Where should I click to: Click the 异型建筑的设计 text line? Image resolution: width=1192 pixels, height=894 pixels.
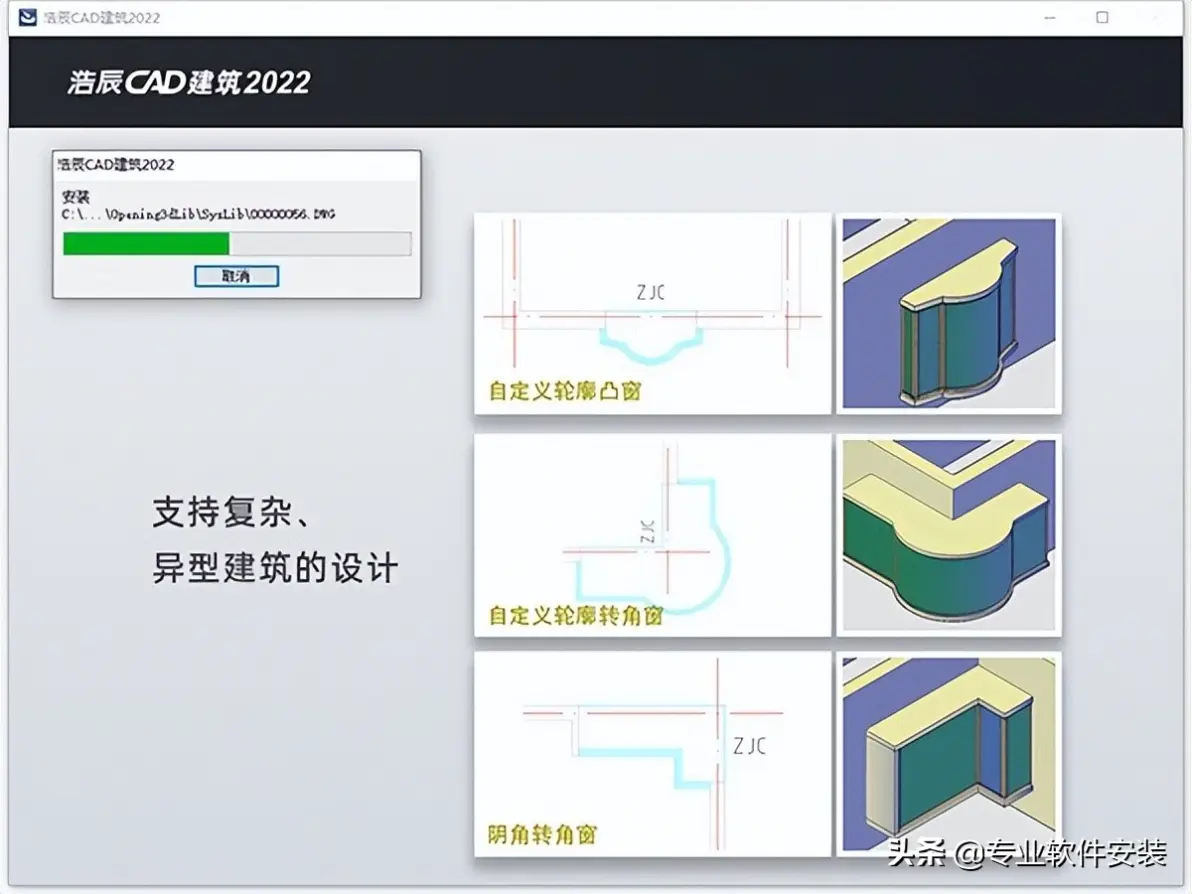pos(274,568)
